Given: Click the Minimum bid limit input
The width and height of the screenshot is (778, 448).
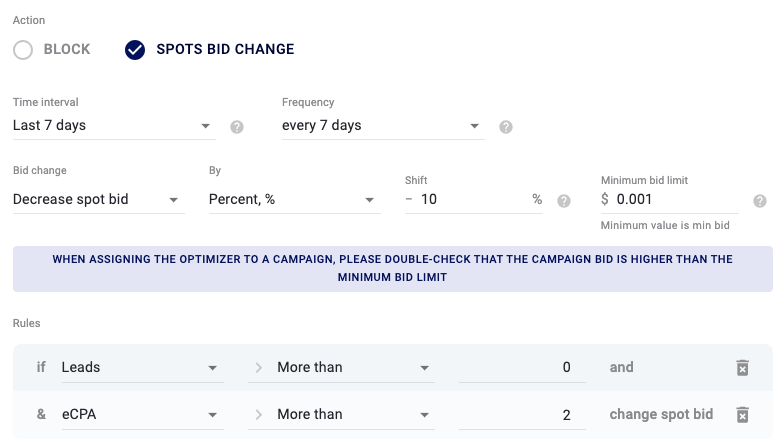Looking at the screenshot, I should [x=670, y=199].
